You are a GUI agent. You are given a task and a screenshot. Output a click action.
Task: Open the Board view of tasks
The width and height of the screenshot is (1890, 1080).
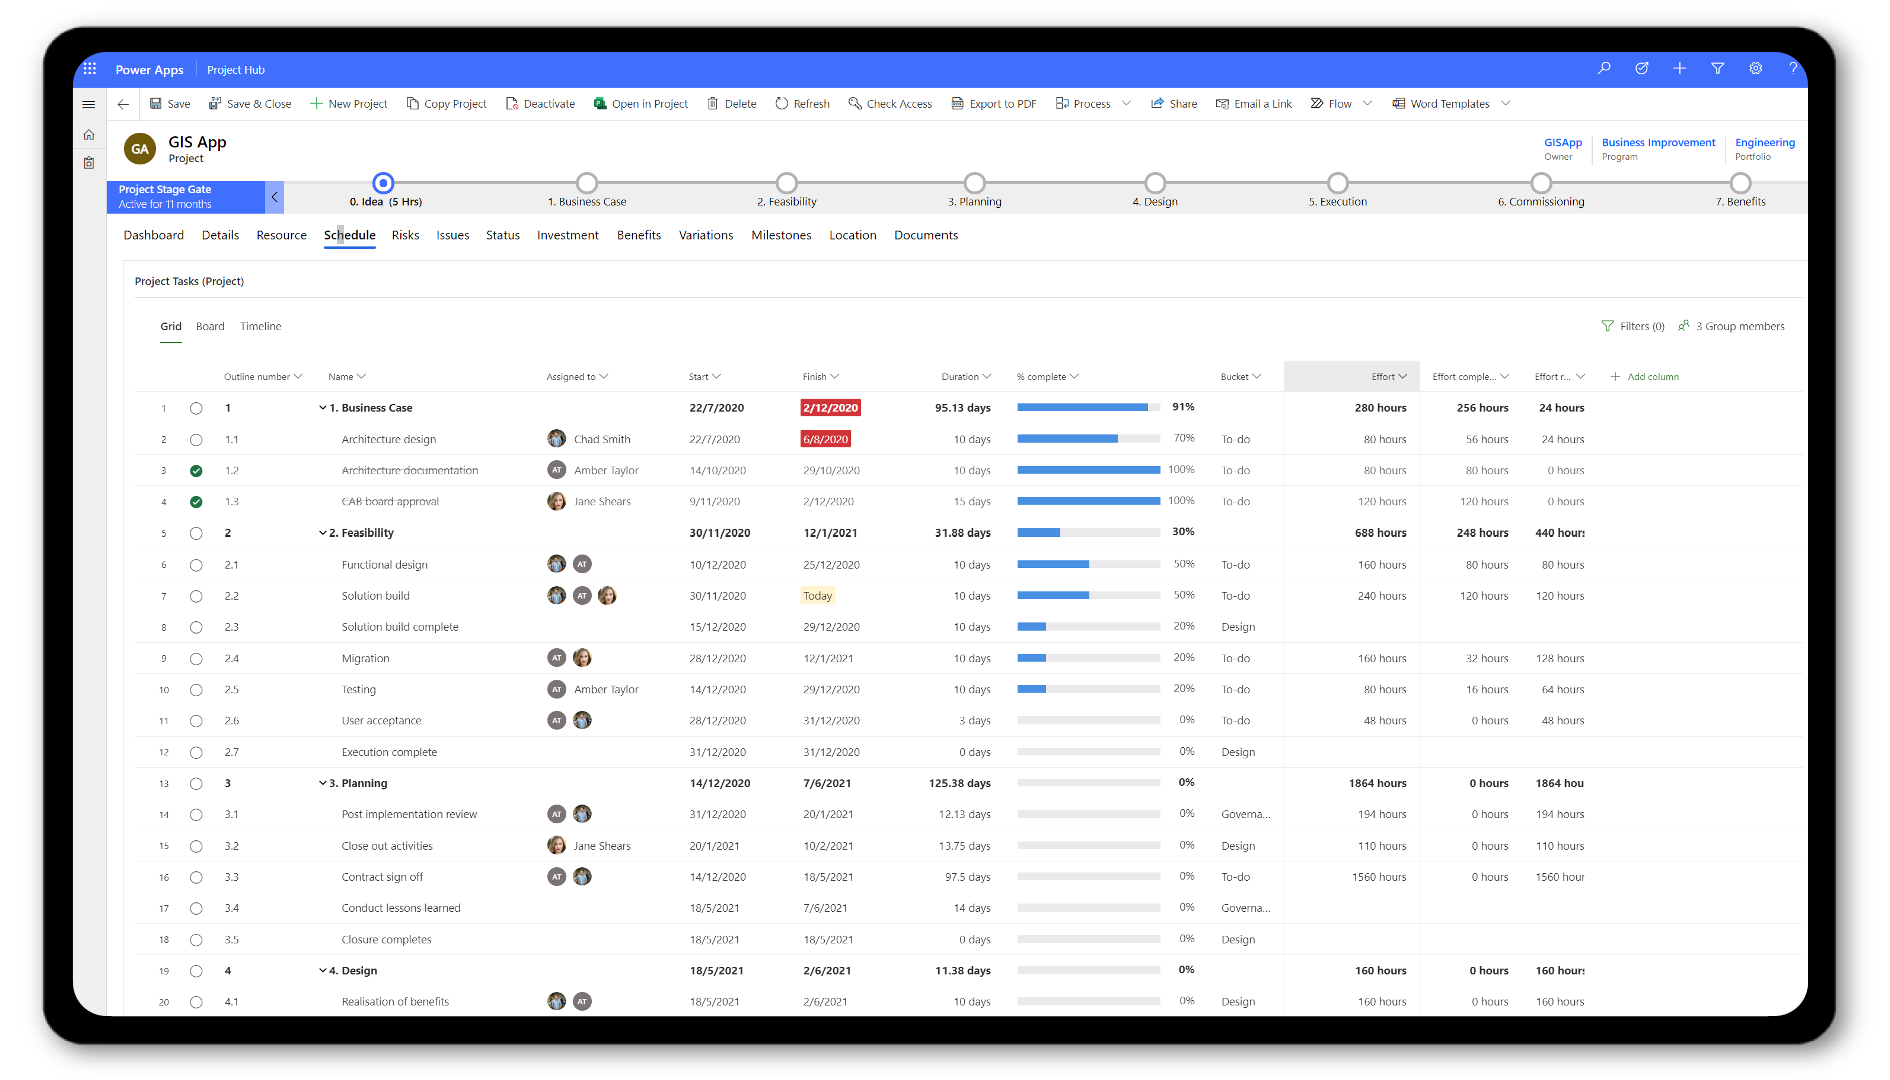(x=210, y=326)
